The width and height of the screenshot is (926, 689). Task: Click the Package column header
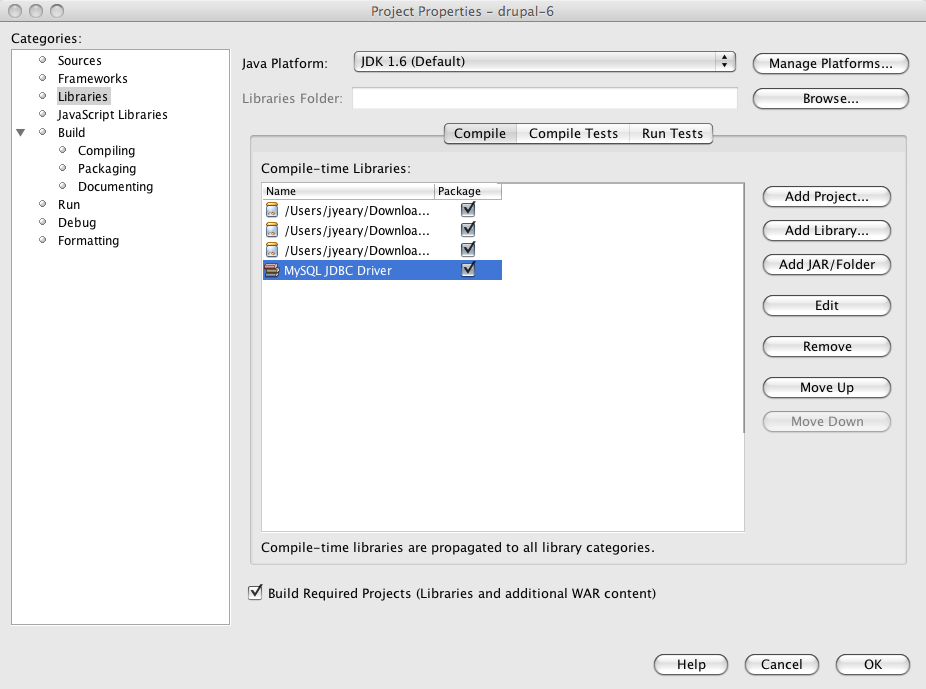468,191
